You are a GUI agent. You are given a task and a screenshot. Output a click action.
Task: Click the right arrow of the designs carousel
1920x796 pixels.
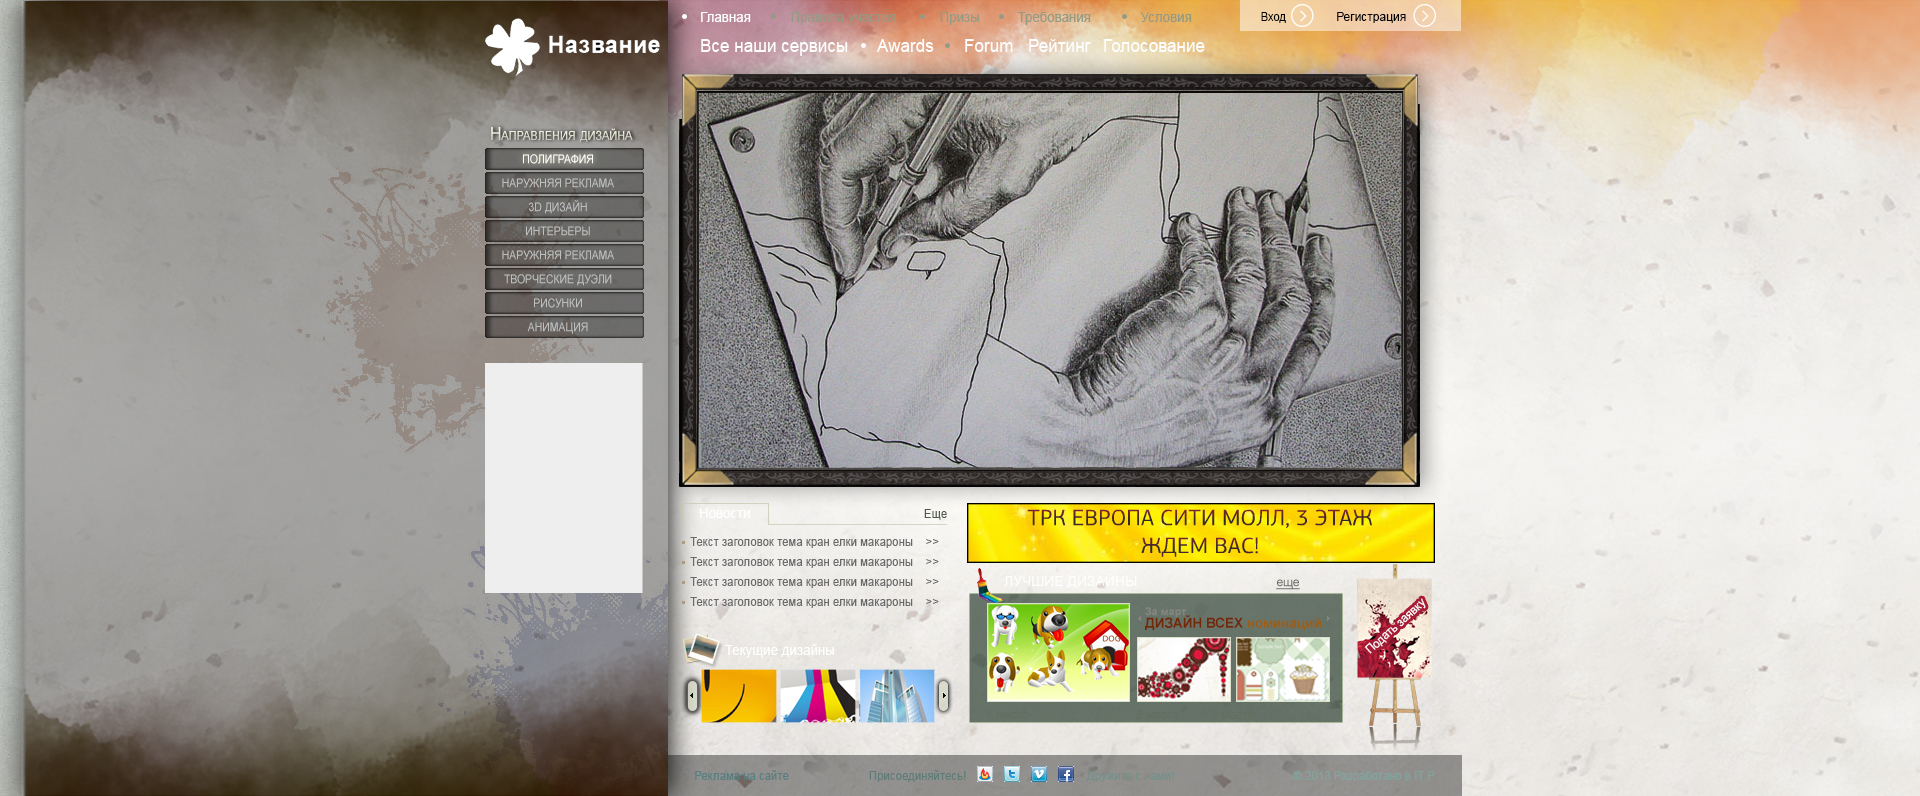point(943,695)
